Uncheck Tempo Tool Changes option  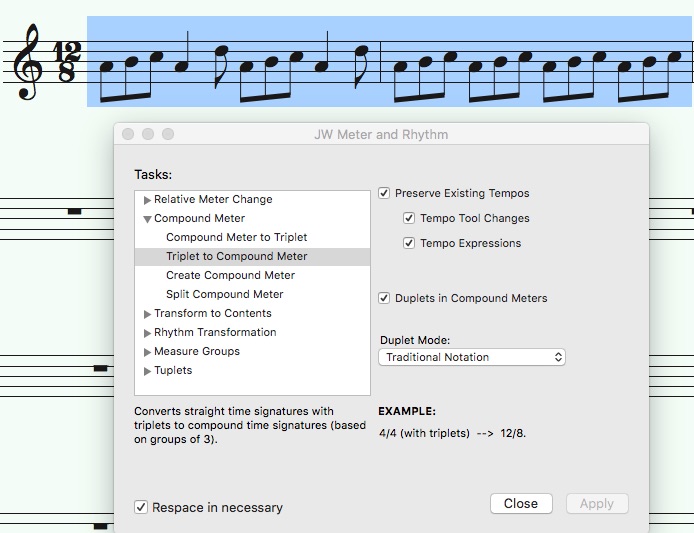click(x=410, y=218)
